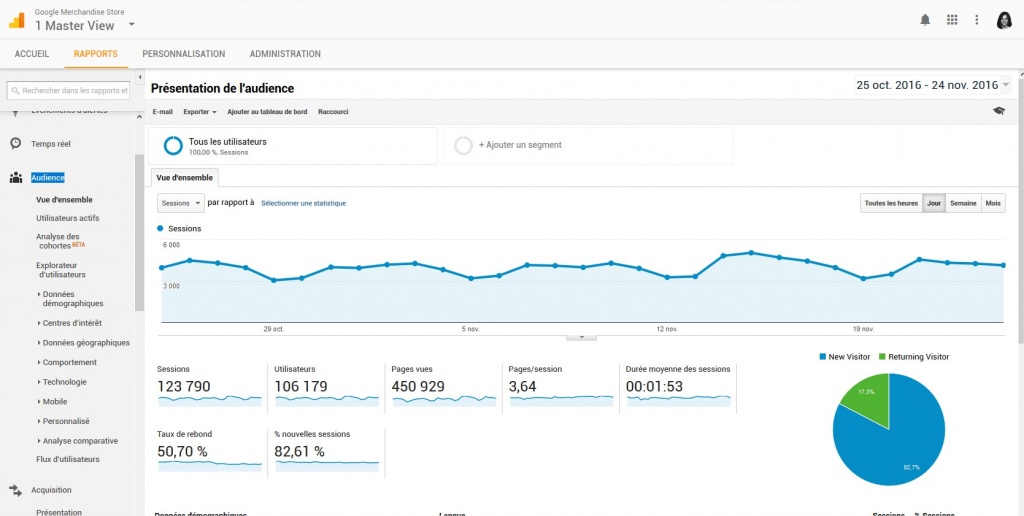Click the green Returning Visitor legend swatch
Screen dimensions: 1024x516
[x=882, y=357]
